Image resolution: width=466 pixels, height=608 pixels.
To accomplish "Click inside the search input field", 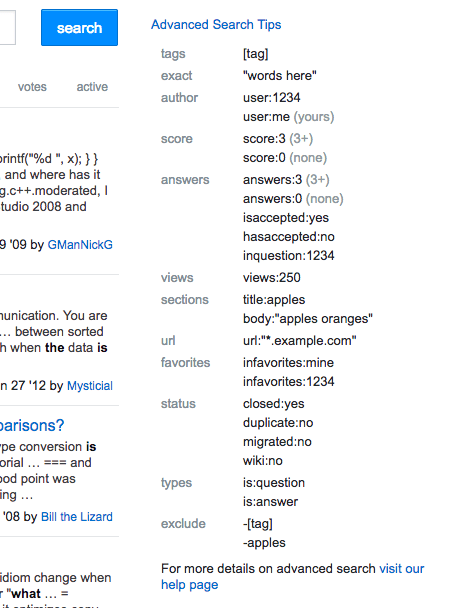I will coord(7,28).
